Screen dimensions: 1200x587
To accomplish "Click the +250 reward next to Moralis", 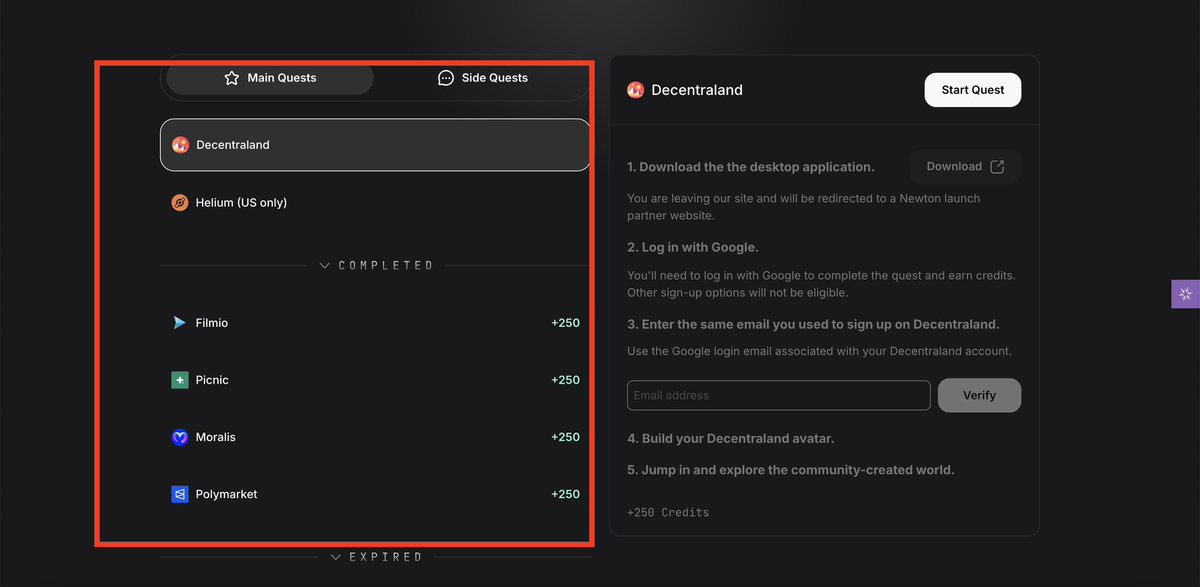I will point(565,437).
